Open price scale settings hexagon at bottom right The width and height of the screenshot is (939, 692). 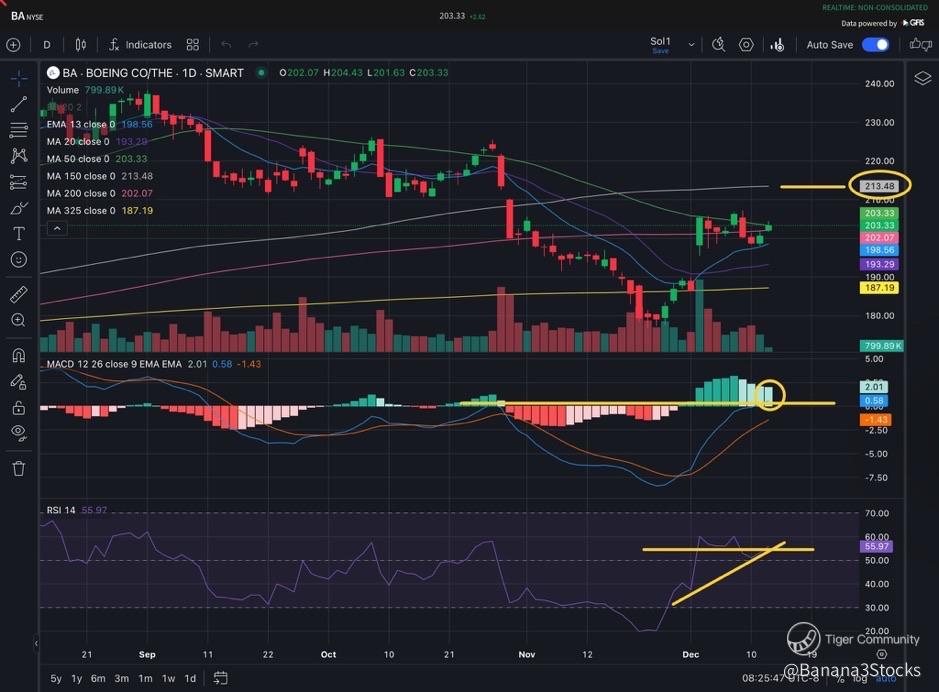click(x=882, y=654)
